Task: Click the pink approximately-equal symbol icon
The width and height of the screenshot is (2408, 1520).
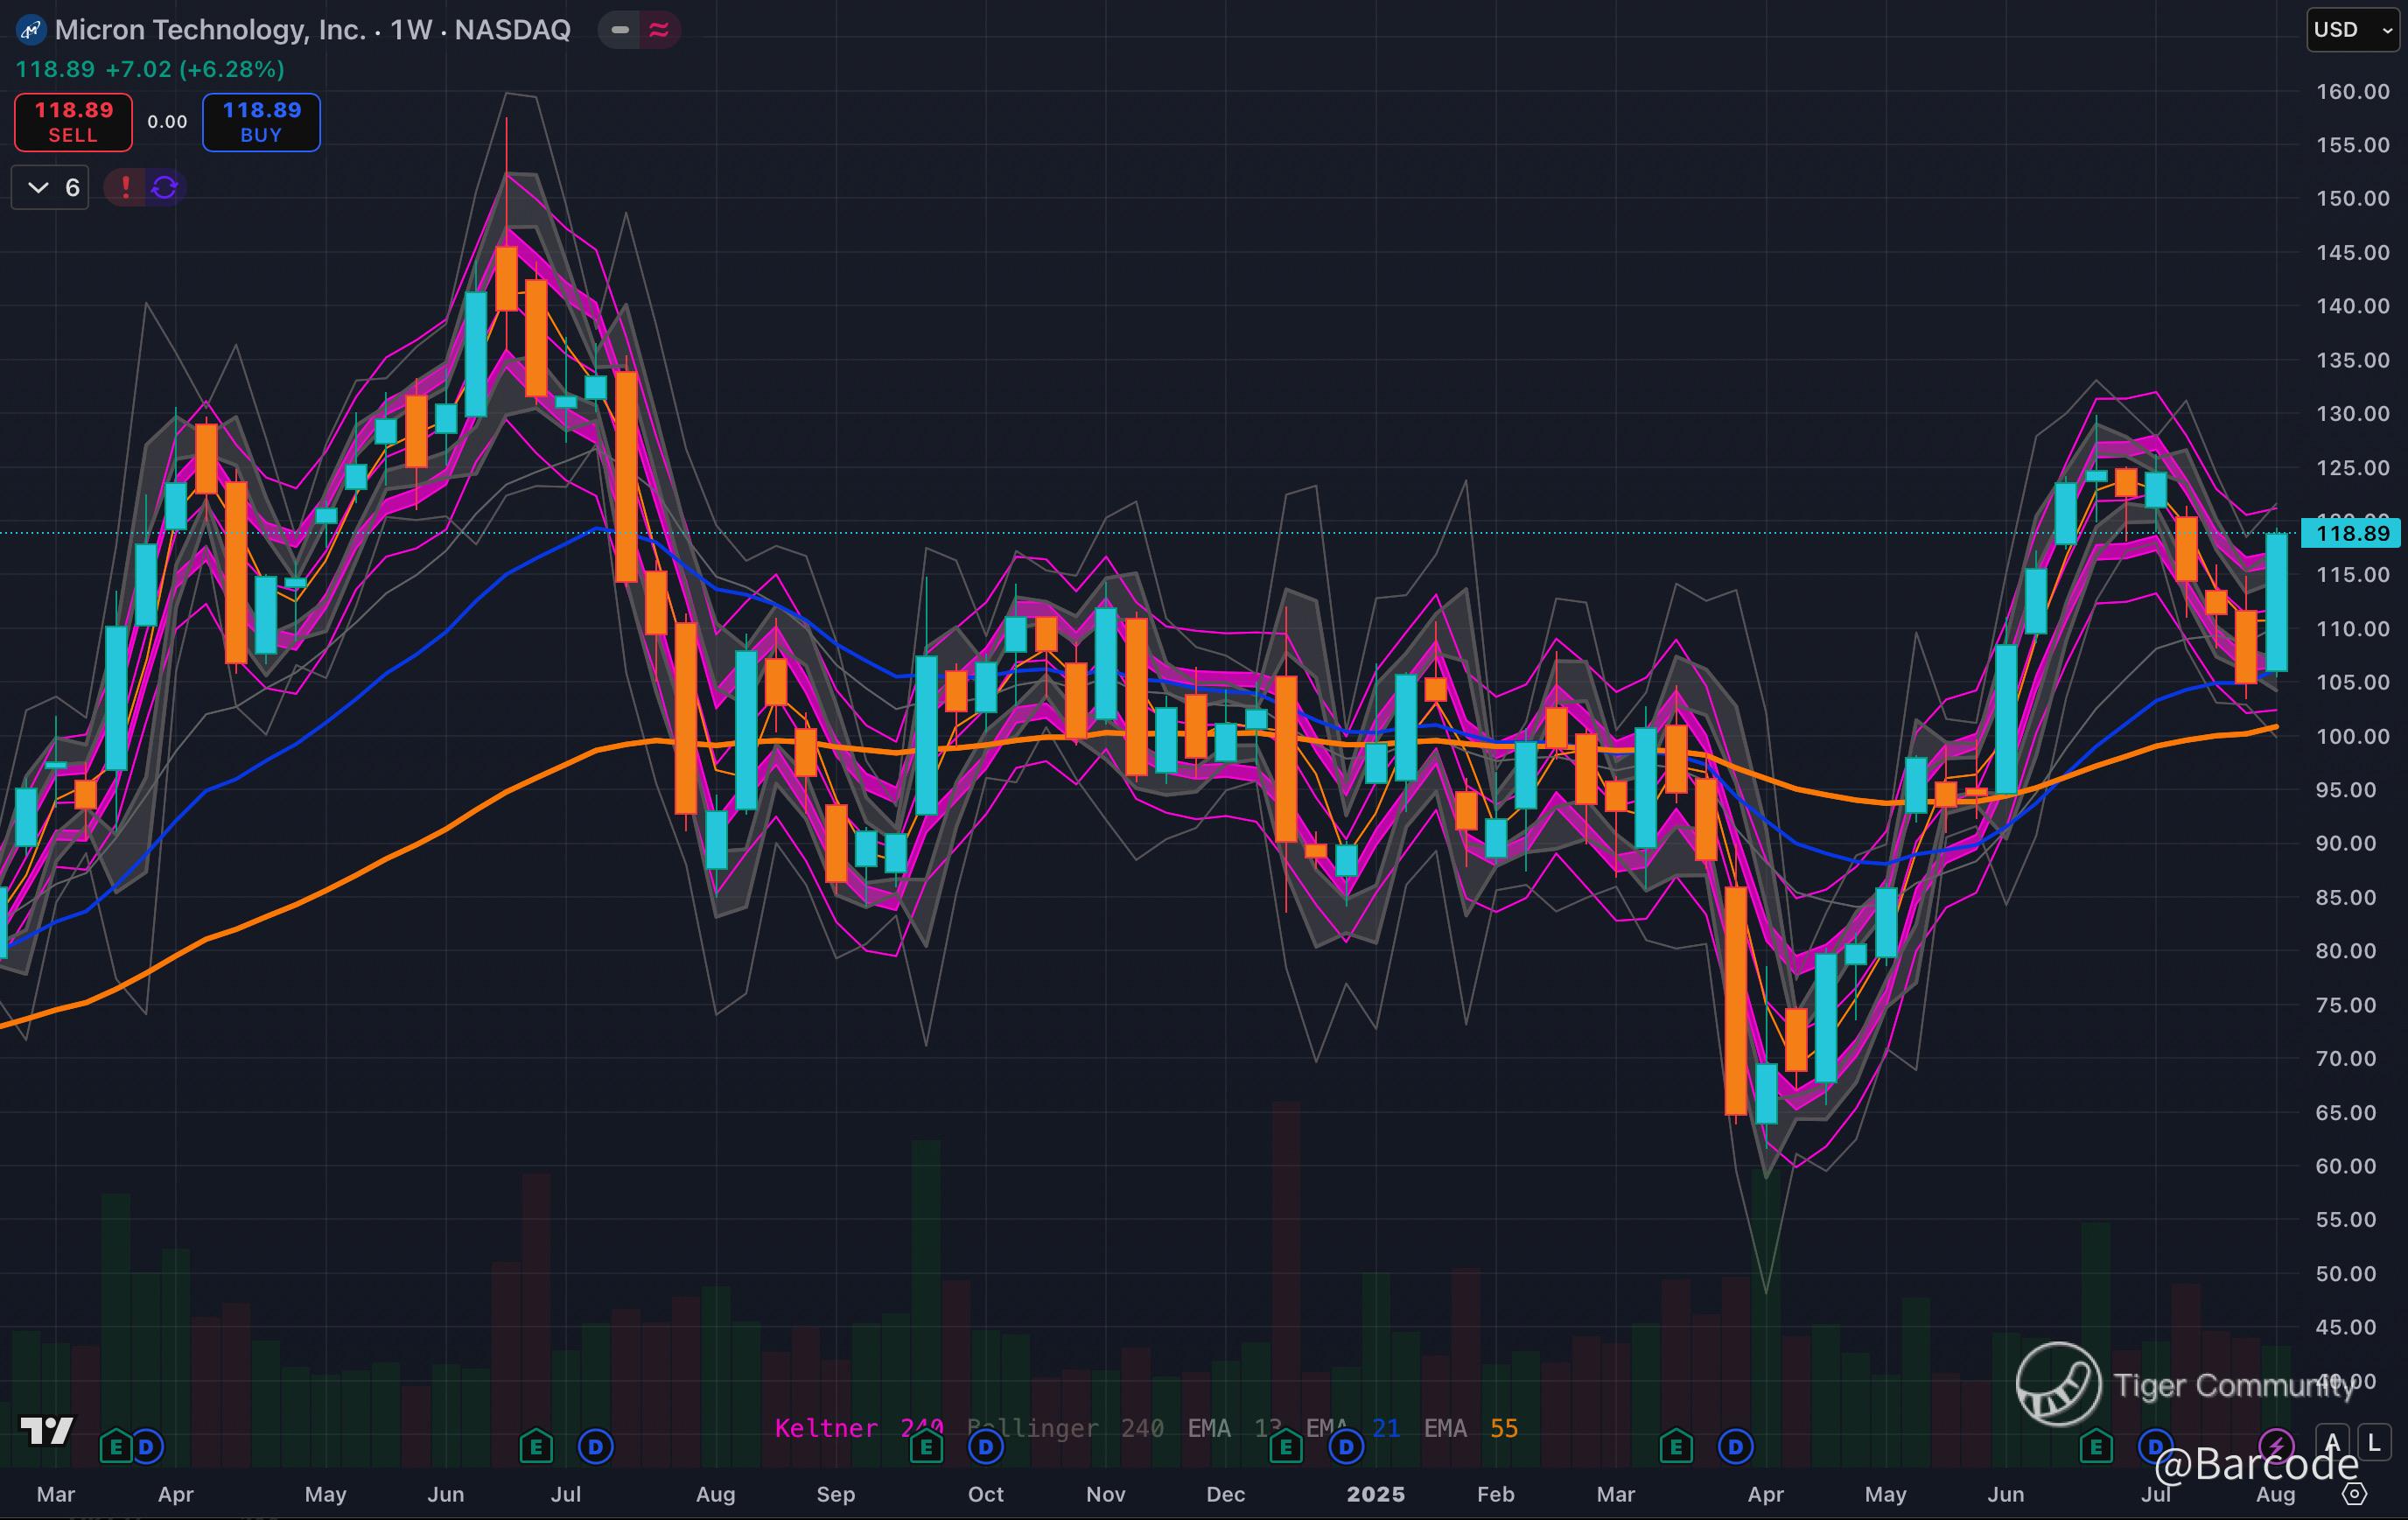Action: 659,30
